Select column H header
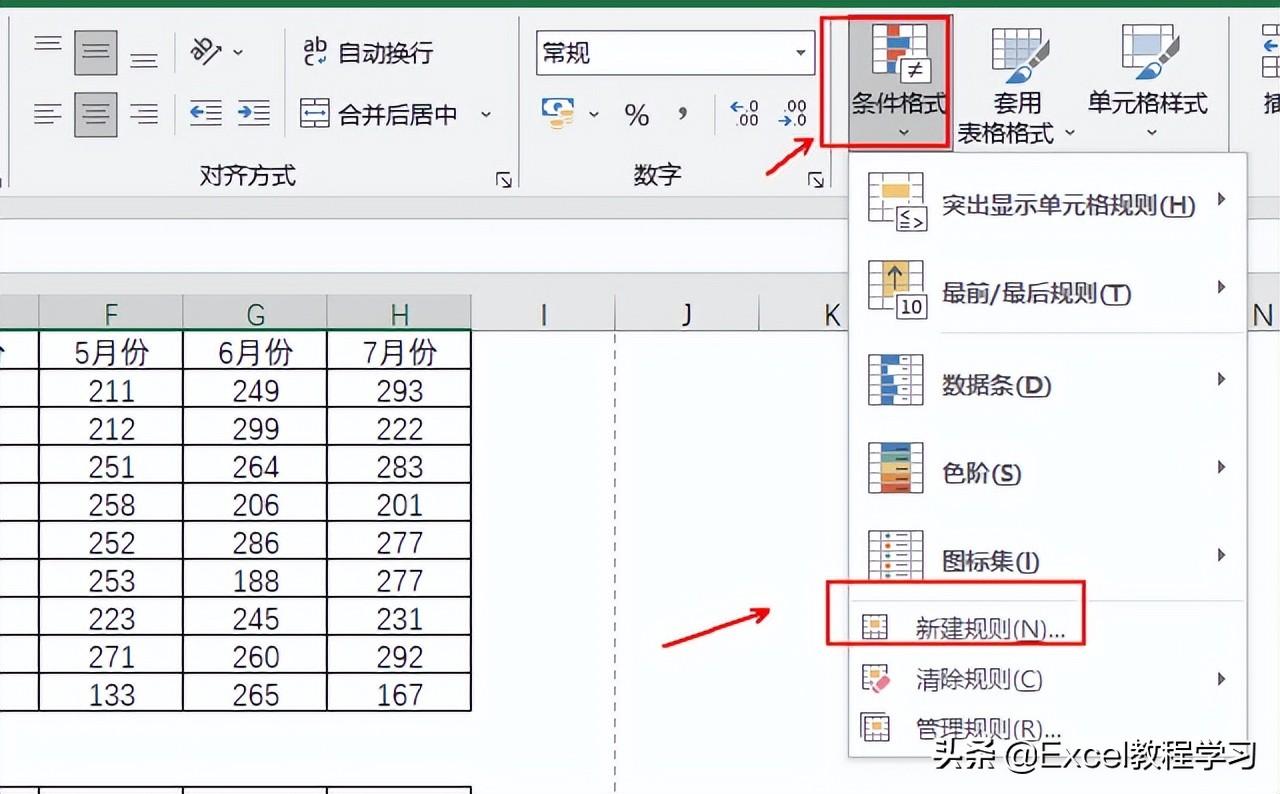 tap(399, 313)
